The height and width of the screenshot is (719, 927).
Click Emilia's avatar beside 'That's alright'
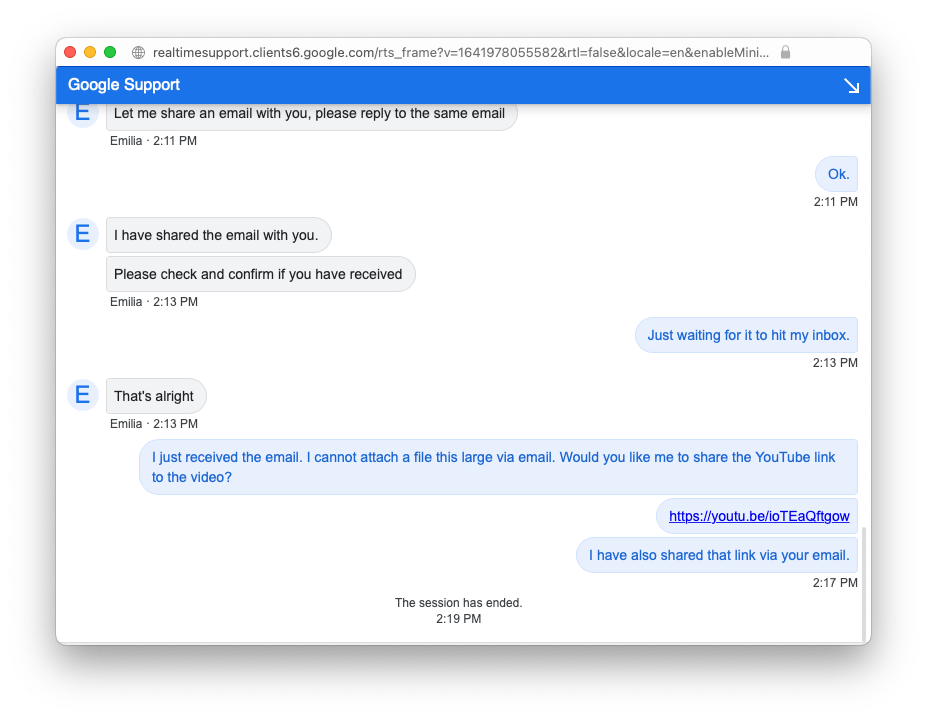[82, 395]
